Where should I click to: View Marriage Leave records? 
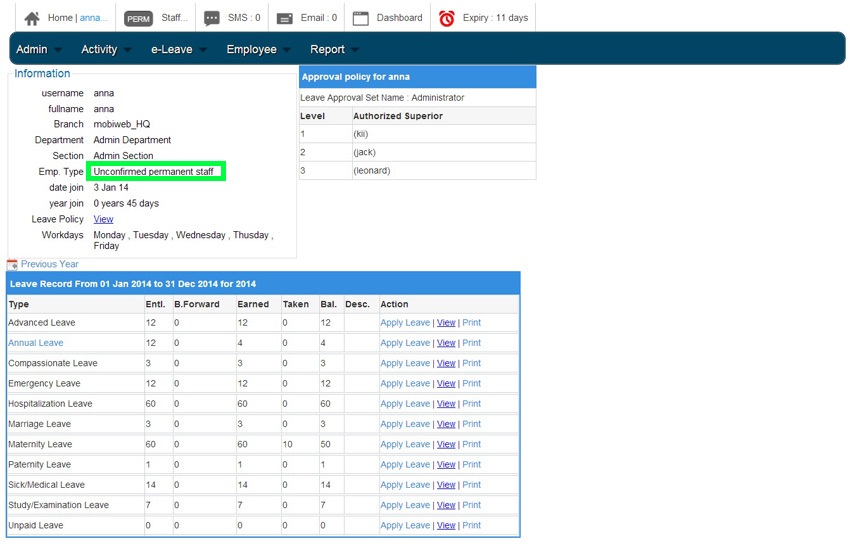[446, 424]
